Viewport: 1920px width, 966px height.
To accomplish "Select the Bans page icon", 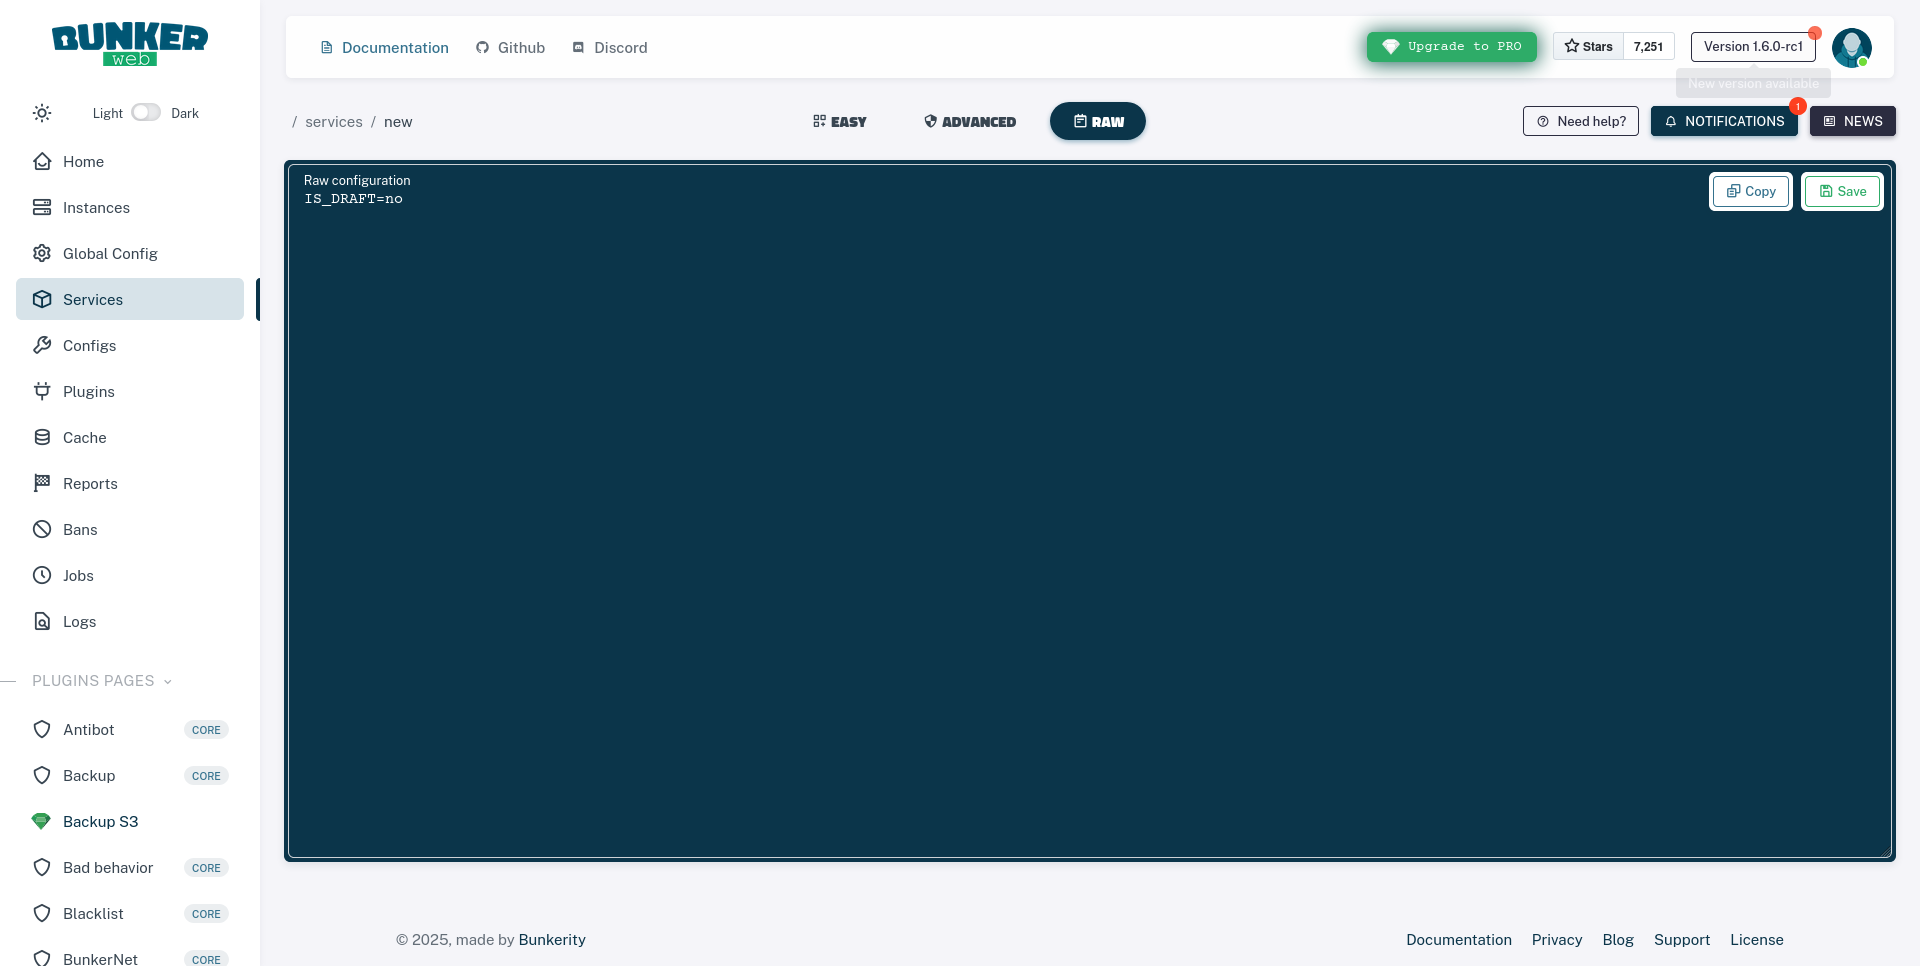I will click(x=41, y=529).
